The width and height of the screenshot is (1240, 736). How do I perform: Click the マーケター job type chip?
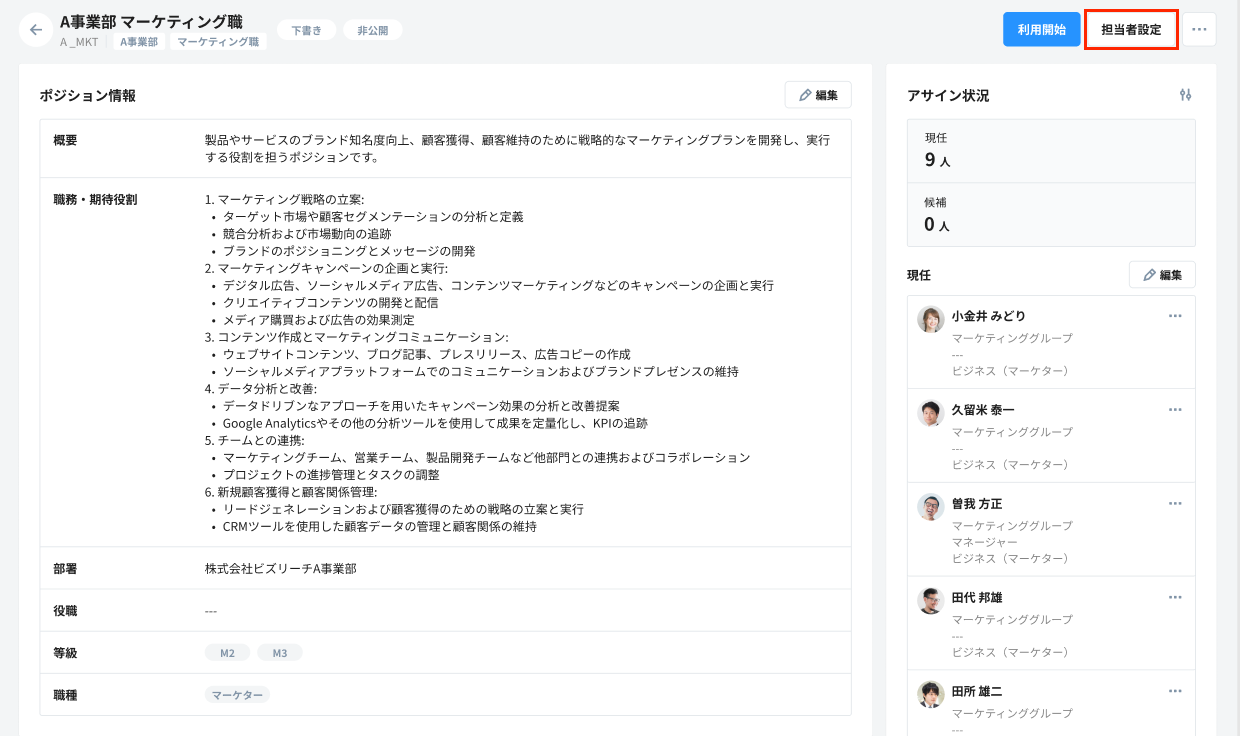tap(237, 694)
